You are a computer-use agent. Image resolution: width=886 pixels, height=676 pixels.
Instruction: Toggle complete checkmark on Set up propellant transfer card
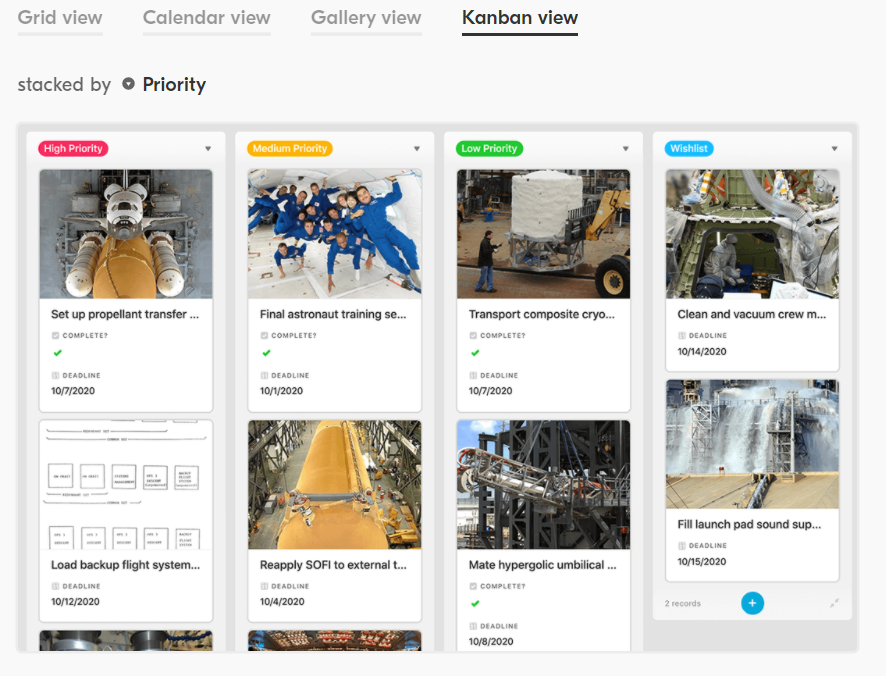pyautogui.click(x=56, y=353)
